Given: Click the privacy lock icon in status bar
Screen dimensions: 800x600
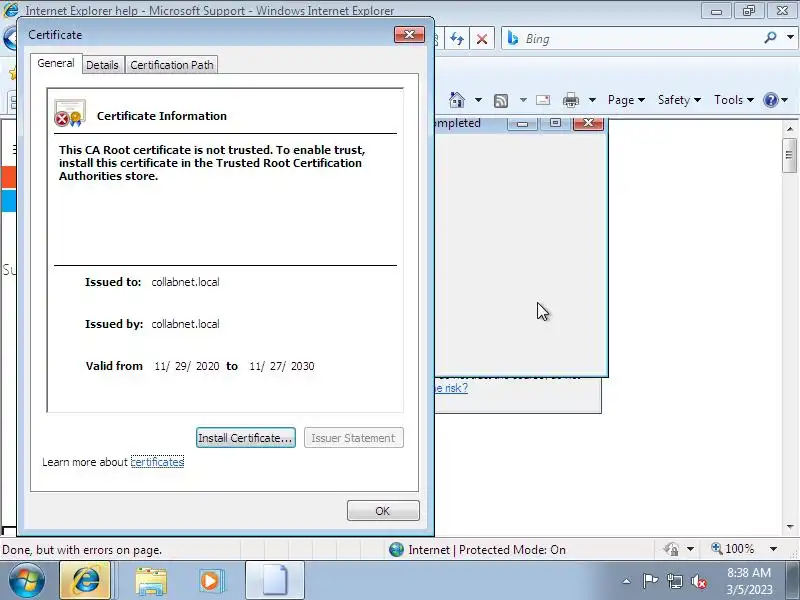Looking at the screenshot, I should click(671, 549).
